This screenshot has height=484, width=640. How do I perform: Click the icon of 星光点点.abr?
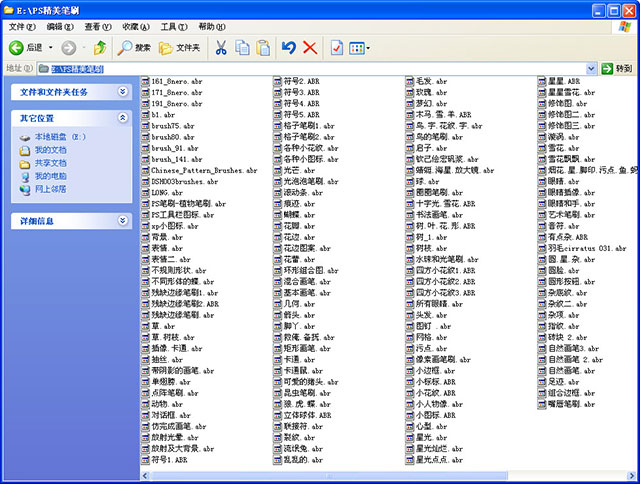pyautogui.click(x=410, y=460)
